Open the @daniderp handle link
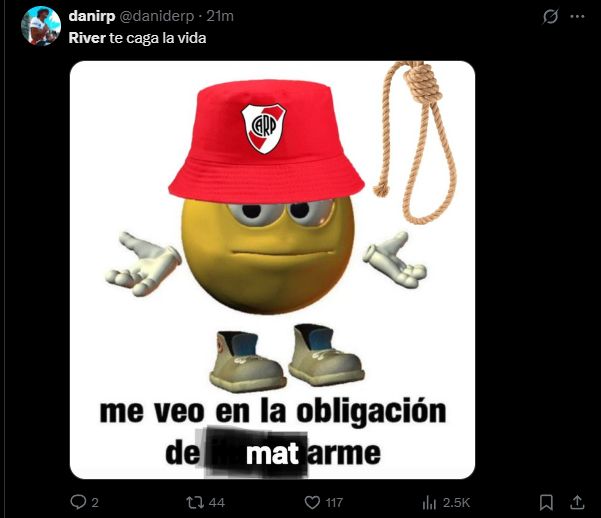This screenshot has width=601, height=518. pos(157,16)
